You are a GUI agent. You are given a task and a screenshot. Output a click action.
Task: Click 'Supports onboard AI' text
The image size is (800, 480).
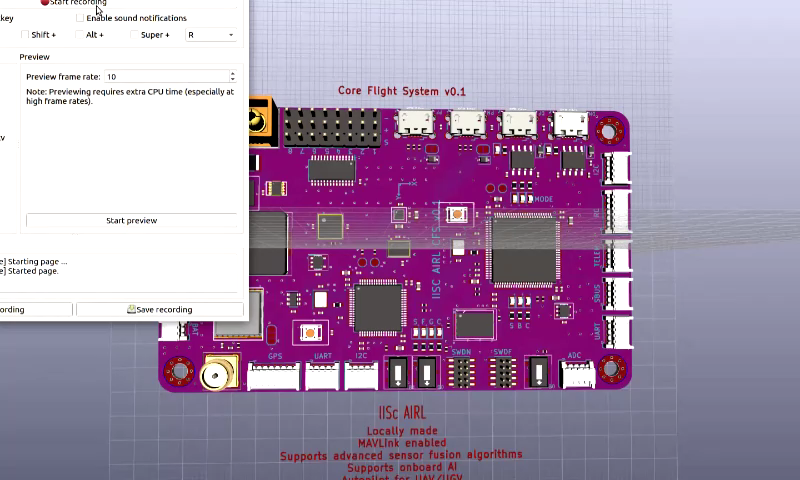402,467
